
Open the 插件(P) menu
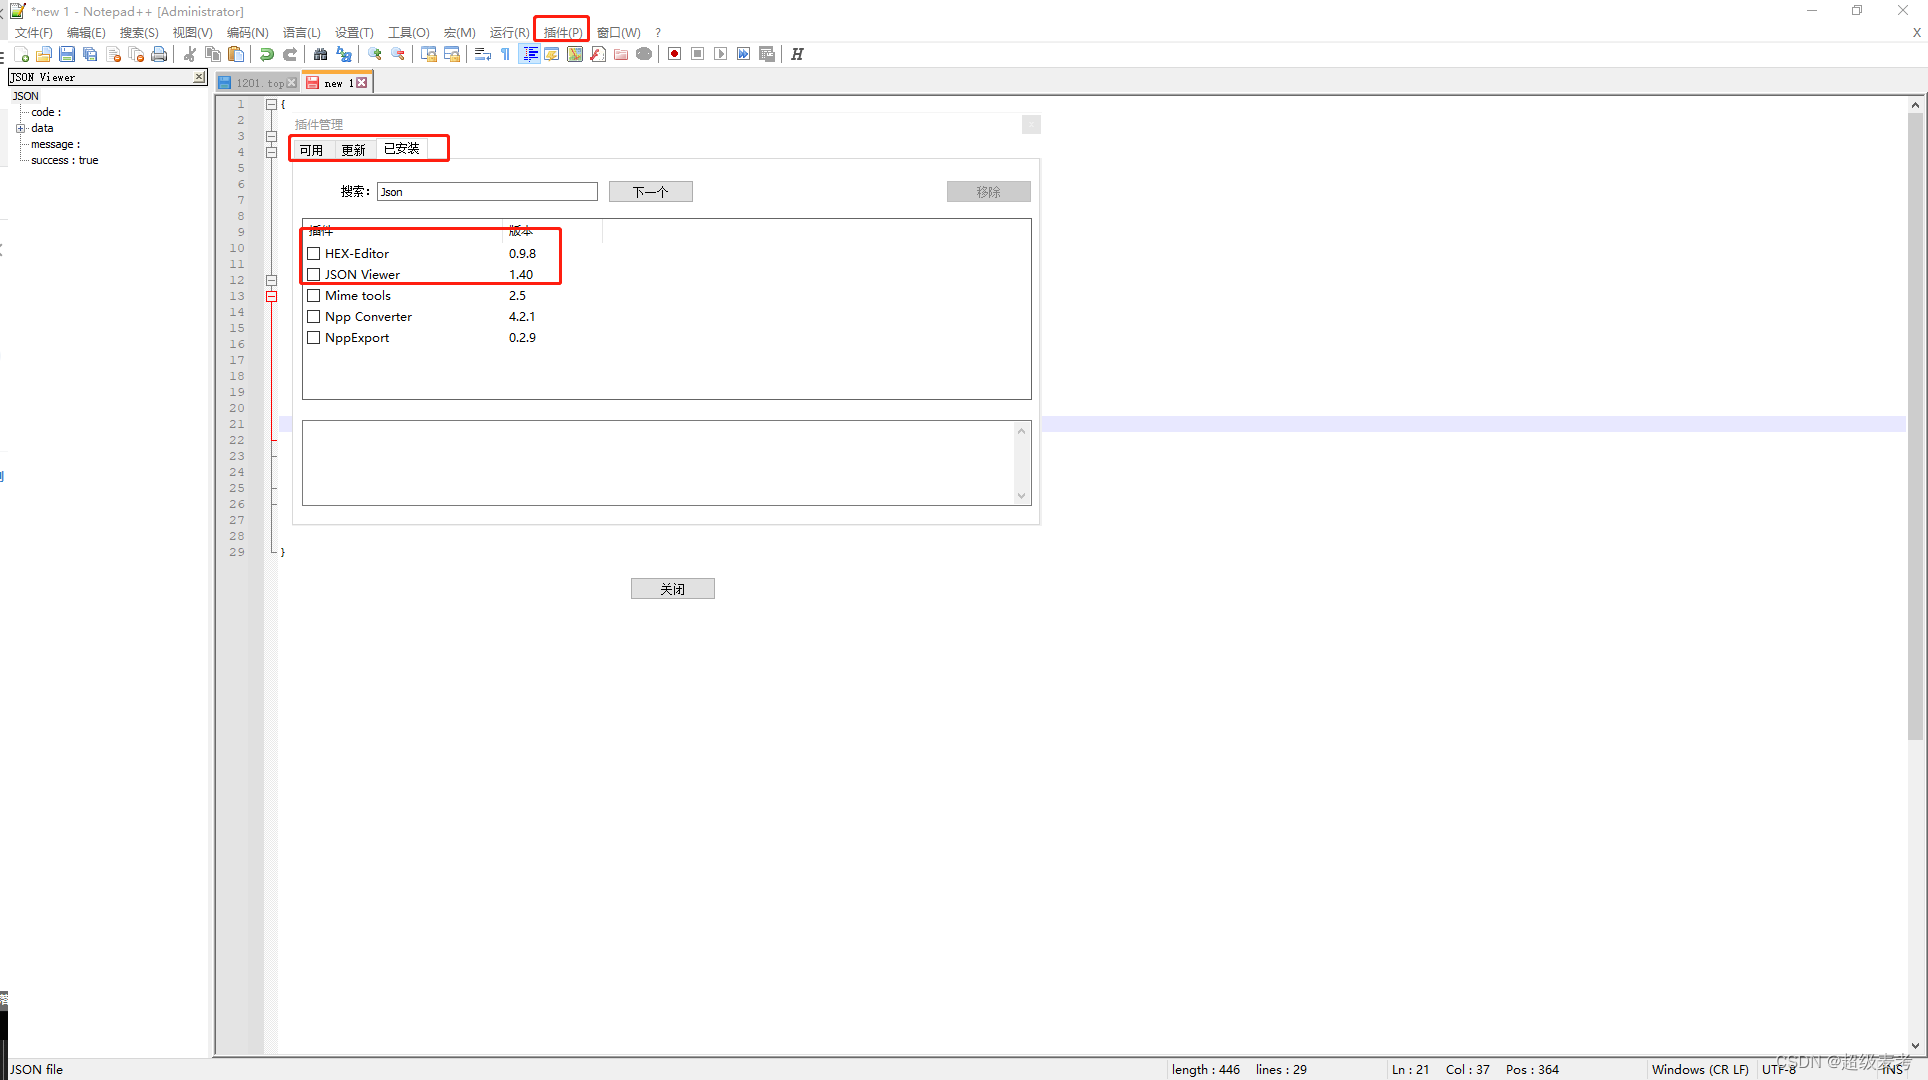(x=562, y=32)
